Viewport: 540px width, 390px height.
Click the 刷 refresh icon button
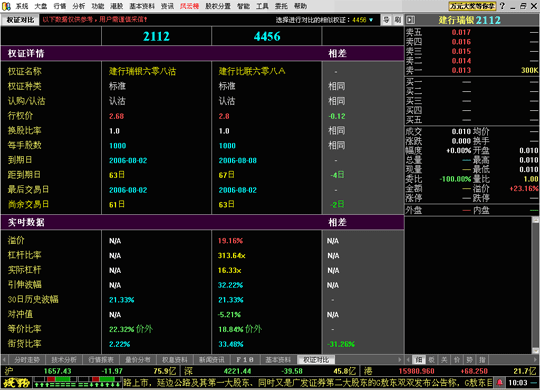[x=398, y=20]
